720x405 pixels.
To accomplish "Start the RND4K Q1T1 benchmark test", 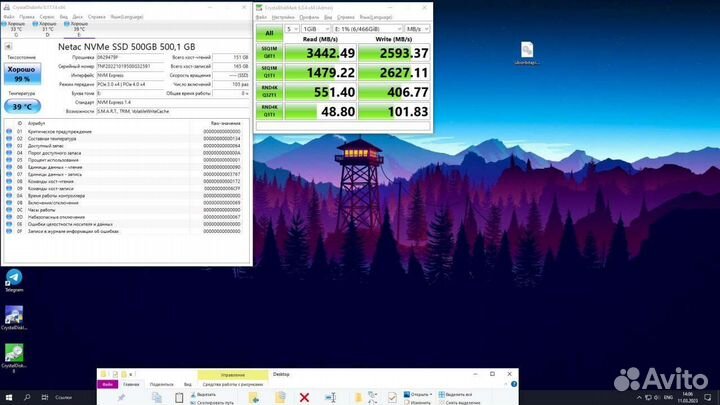I will point(269,111).
